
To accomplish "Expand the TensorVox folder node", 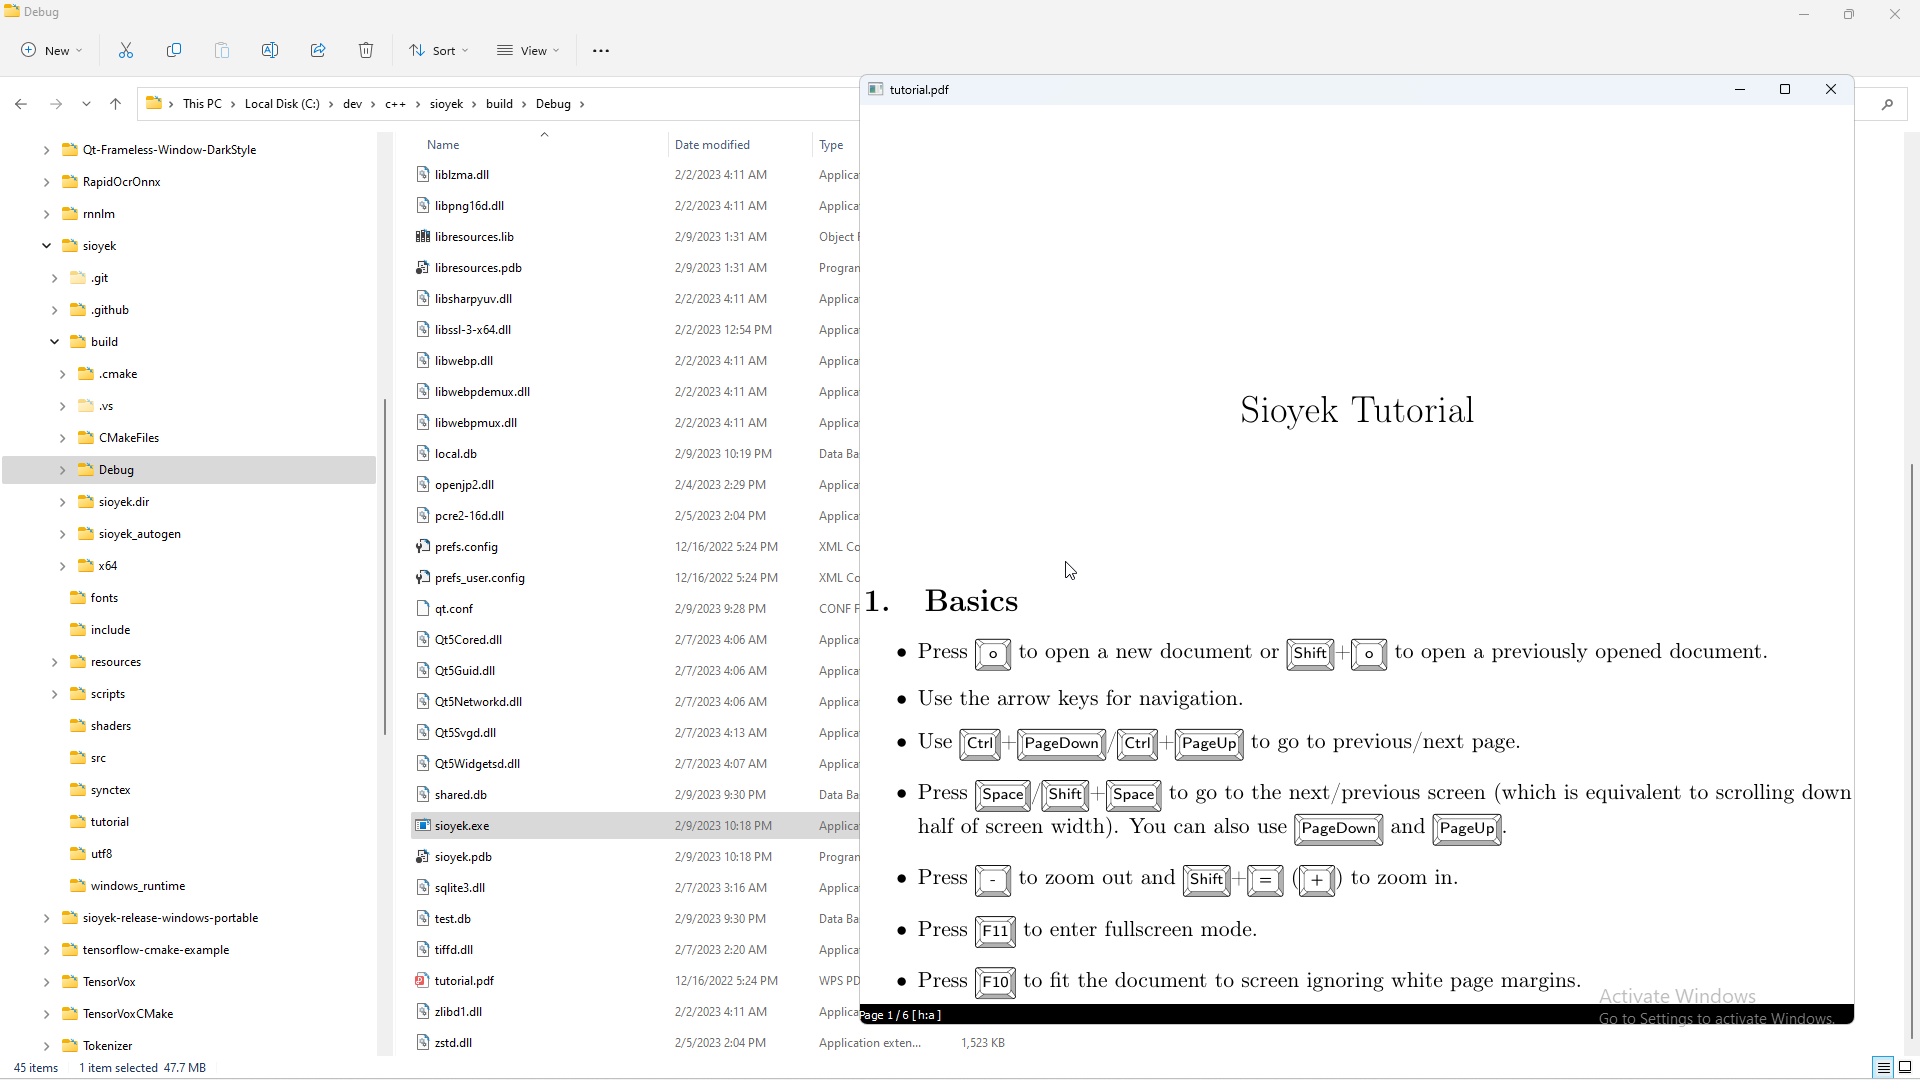I will click(46, 982).
